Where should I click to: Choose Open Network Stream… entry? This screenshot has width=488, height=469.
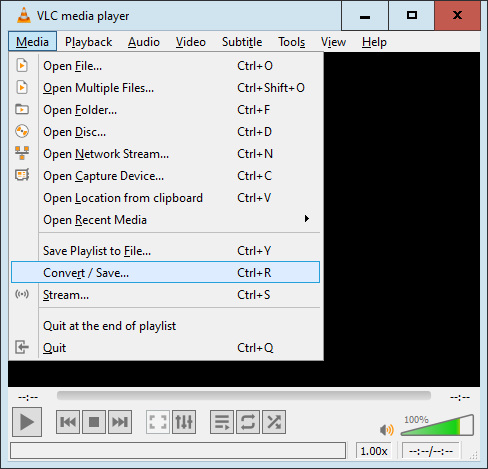pyautogui.click(x=165, y=154)
